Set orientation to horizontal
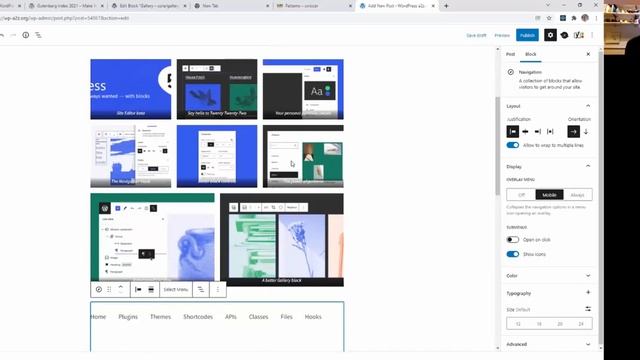 pos(573,131)
